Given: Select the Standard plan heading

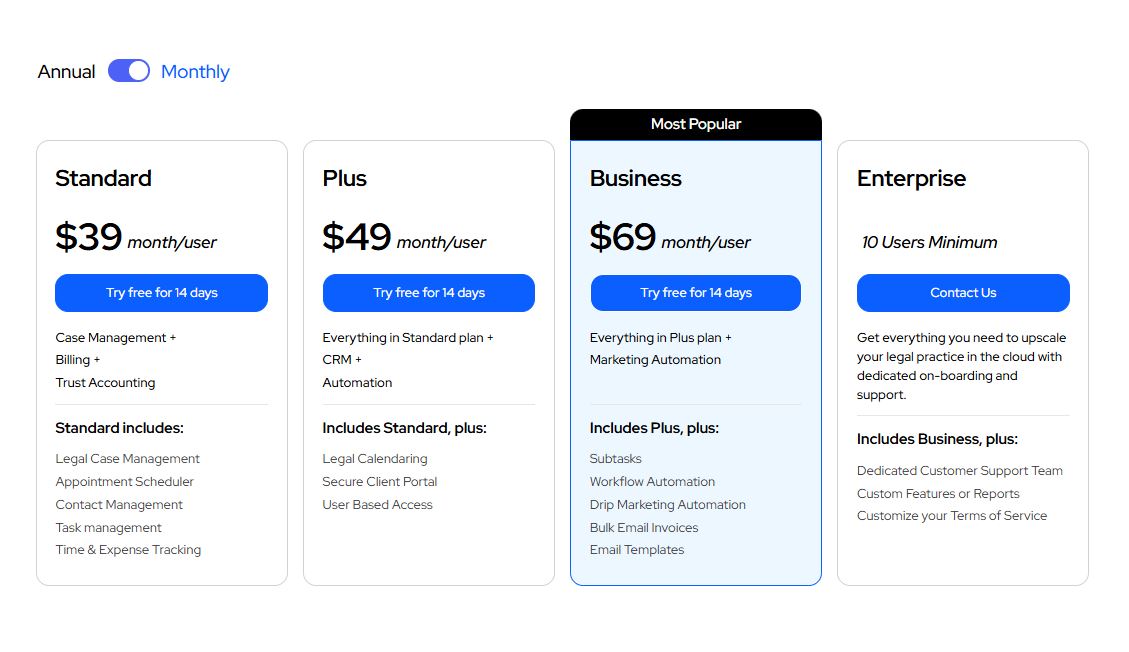Looking at the screenshot, I should [x=103, y=178].
